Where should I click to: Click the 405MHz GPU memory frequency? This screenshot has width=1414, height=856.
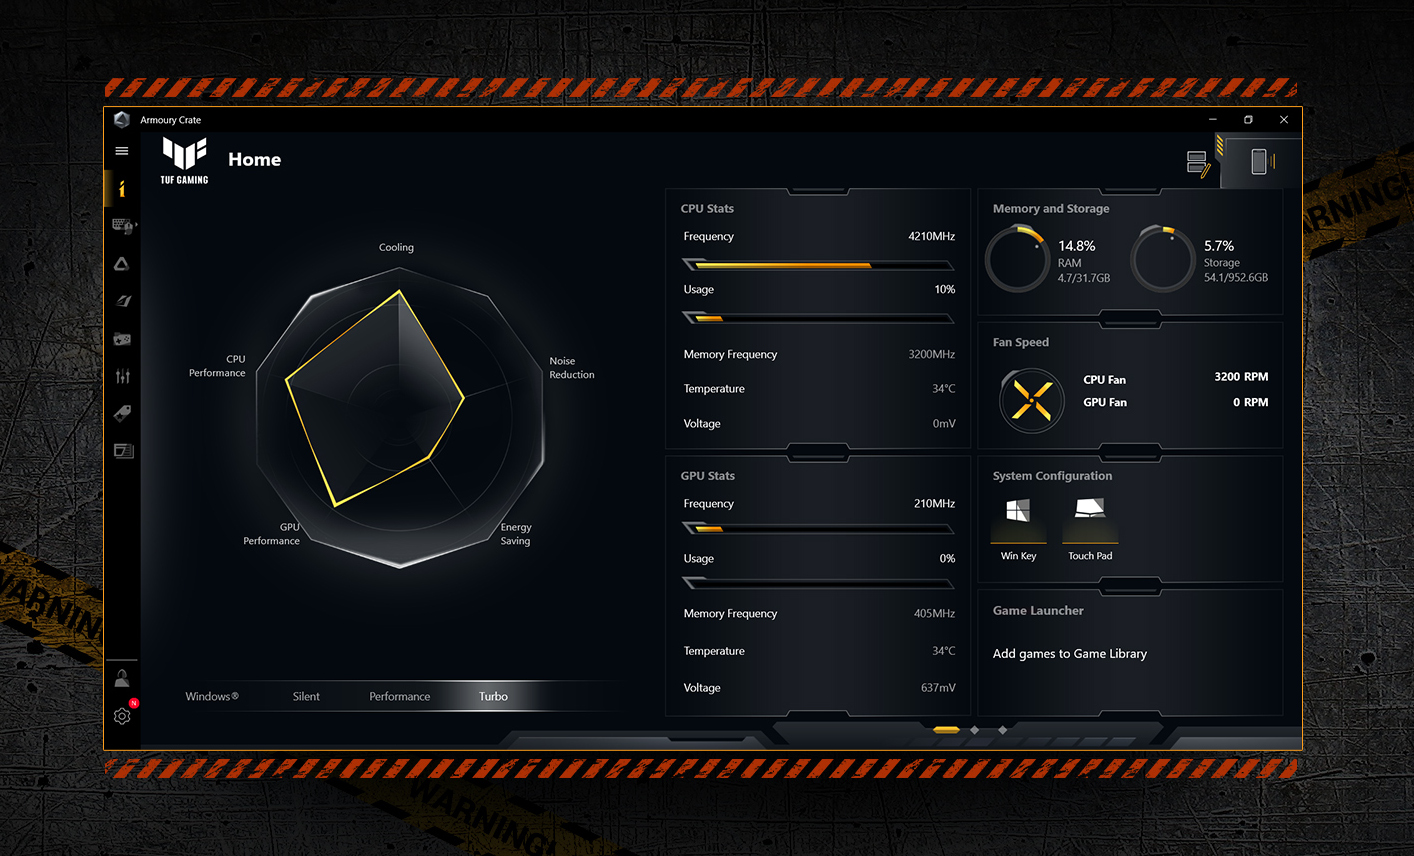click(x=934, y=614)
